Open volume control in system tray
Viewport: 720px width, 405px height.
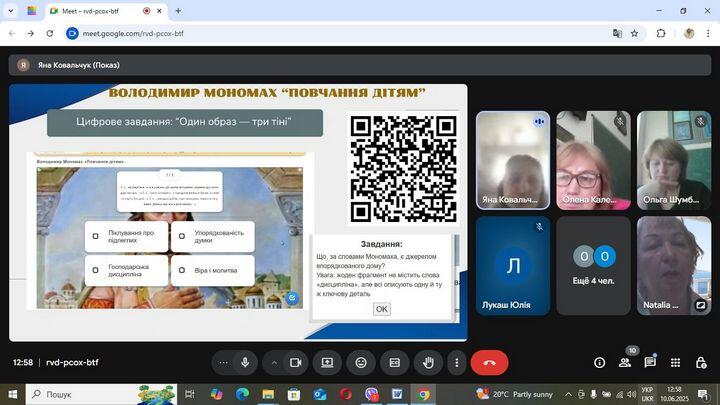(631, 394)
